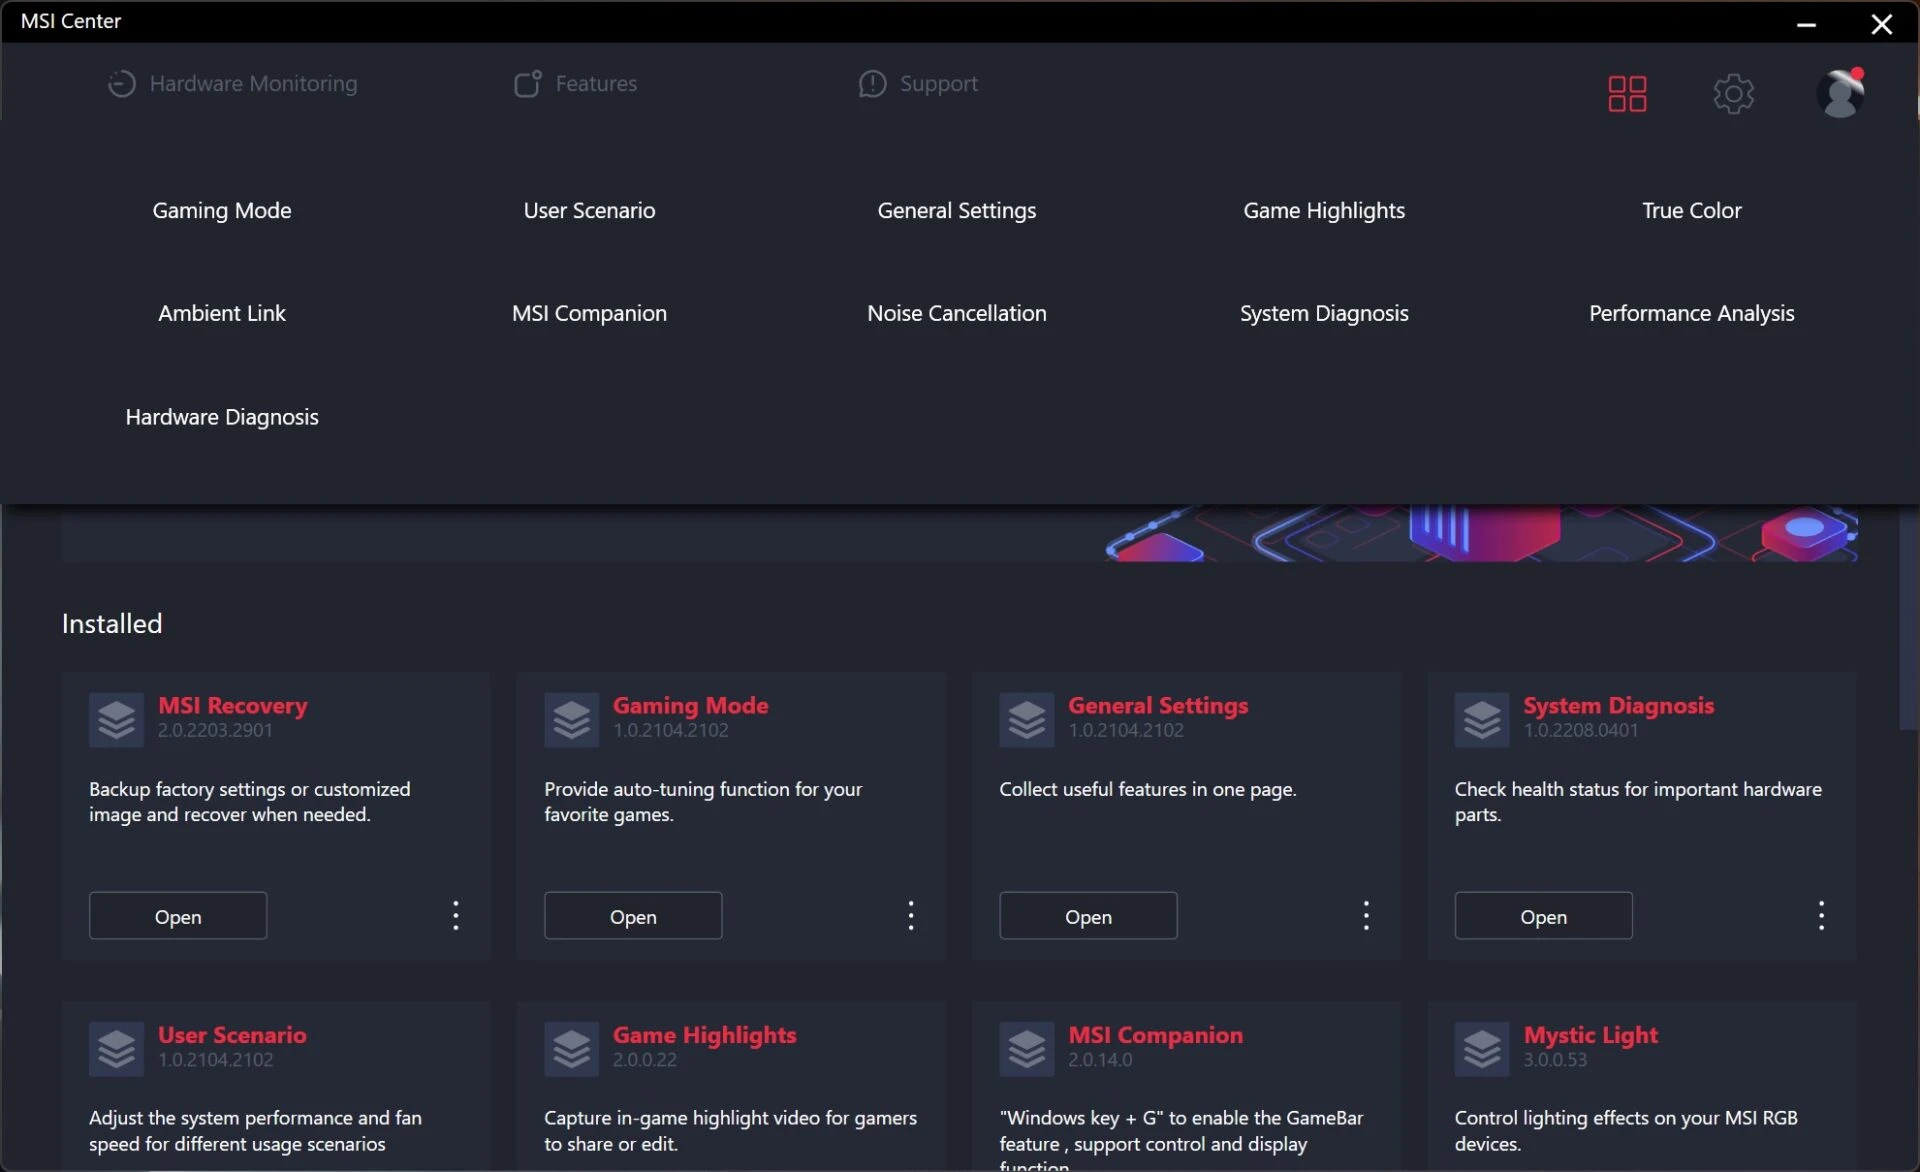Select System Diagnosis from the features menu
Screen dimensions: 1920x1172
click(1324, 314)
